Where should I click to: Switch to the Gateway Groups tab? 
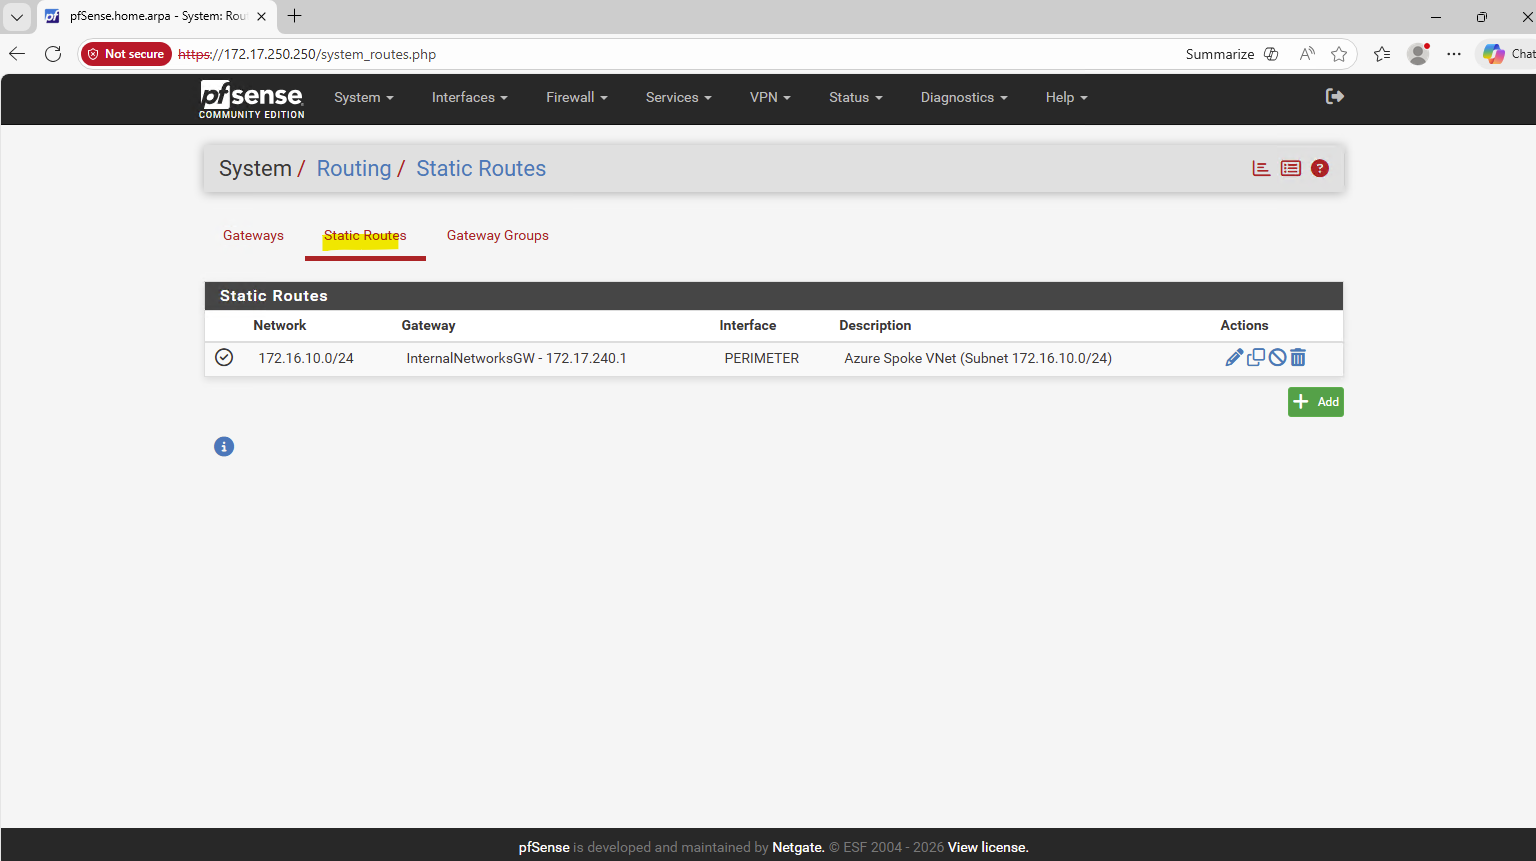pos(498,235)
